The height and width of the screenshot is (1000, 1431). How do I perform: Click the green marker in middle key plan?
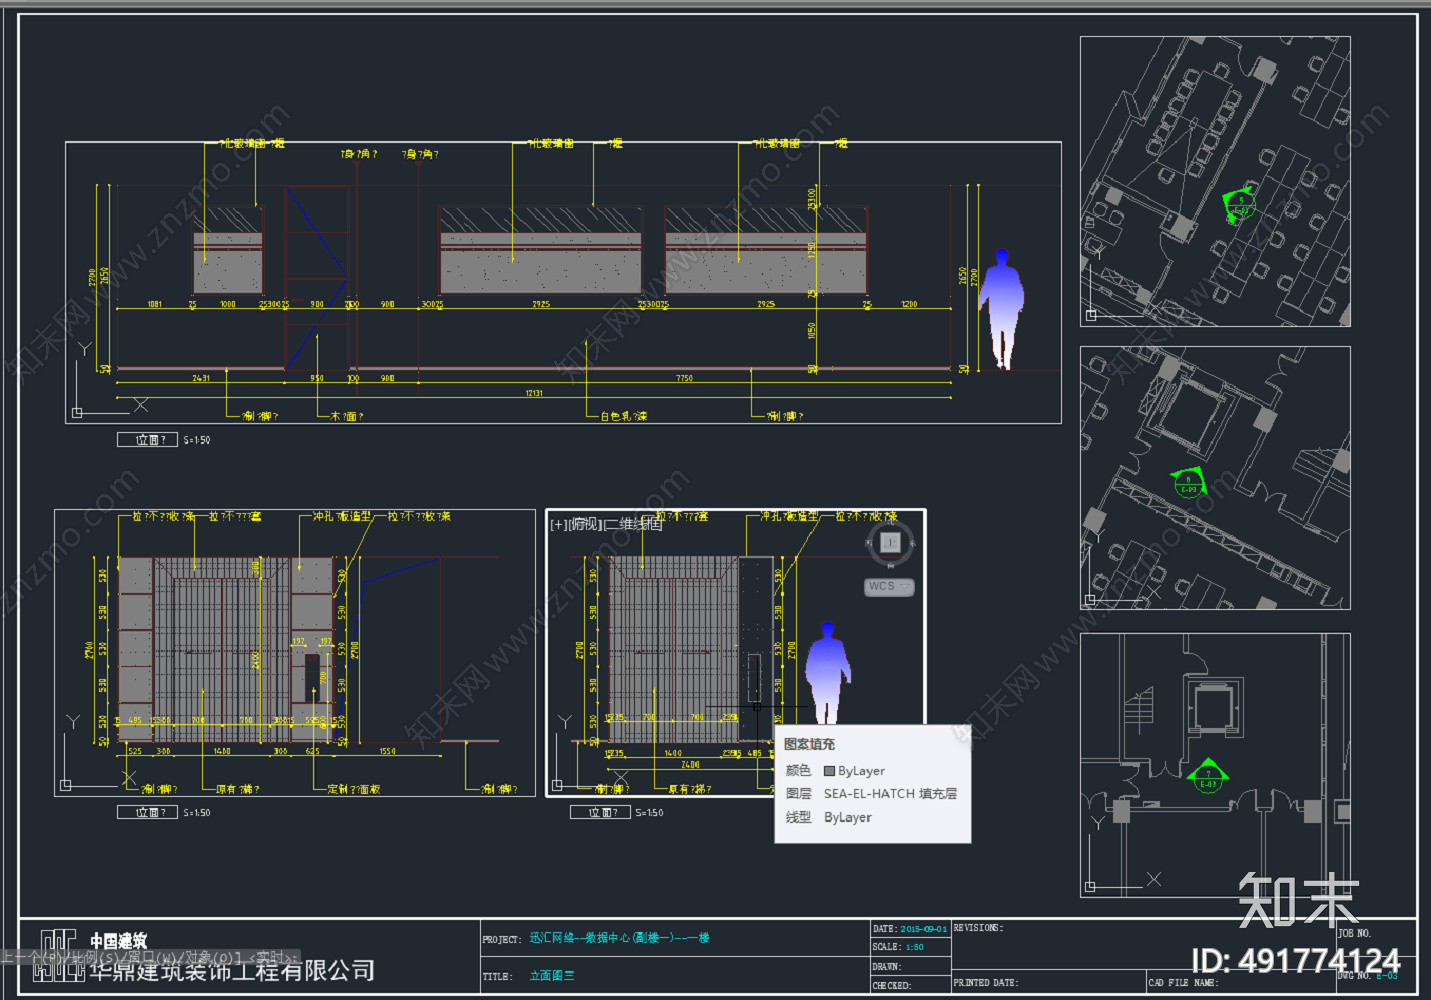(1189, 482)
